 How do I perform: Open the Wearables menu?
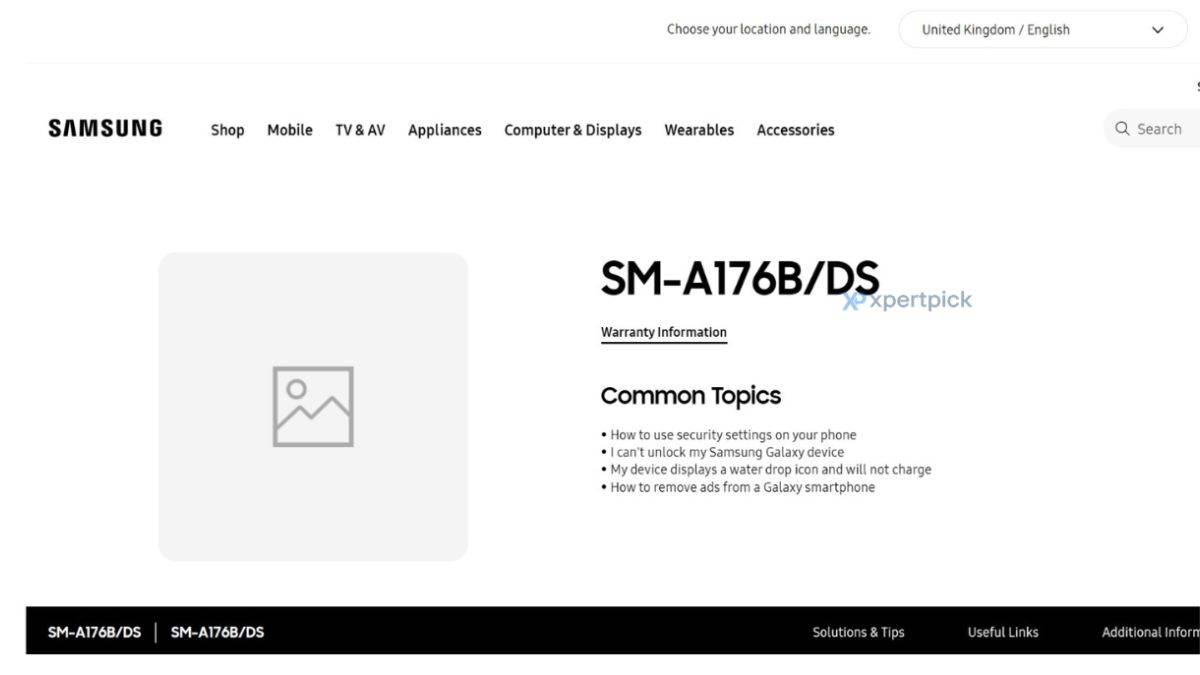click(x=699, y=130)
